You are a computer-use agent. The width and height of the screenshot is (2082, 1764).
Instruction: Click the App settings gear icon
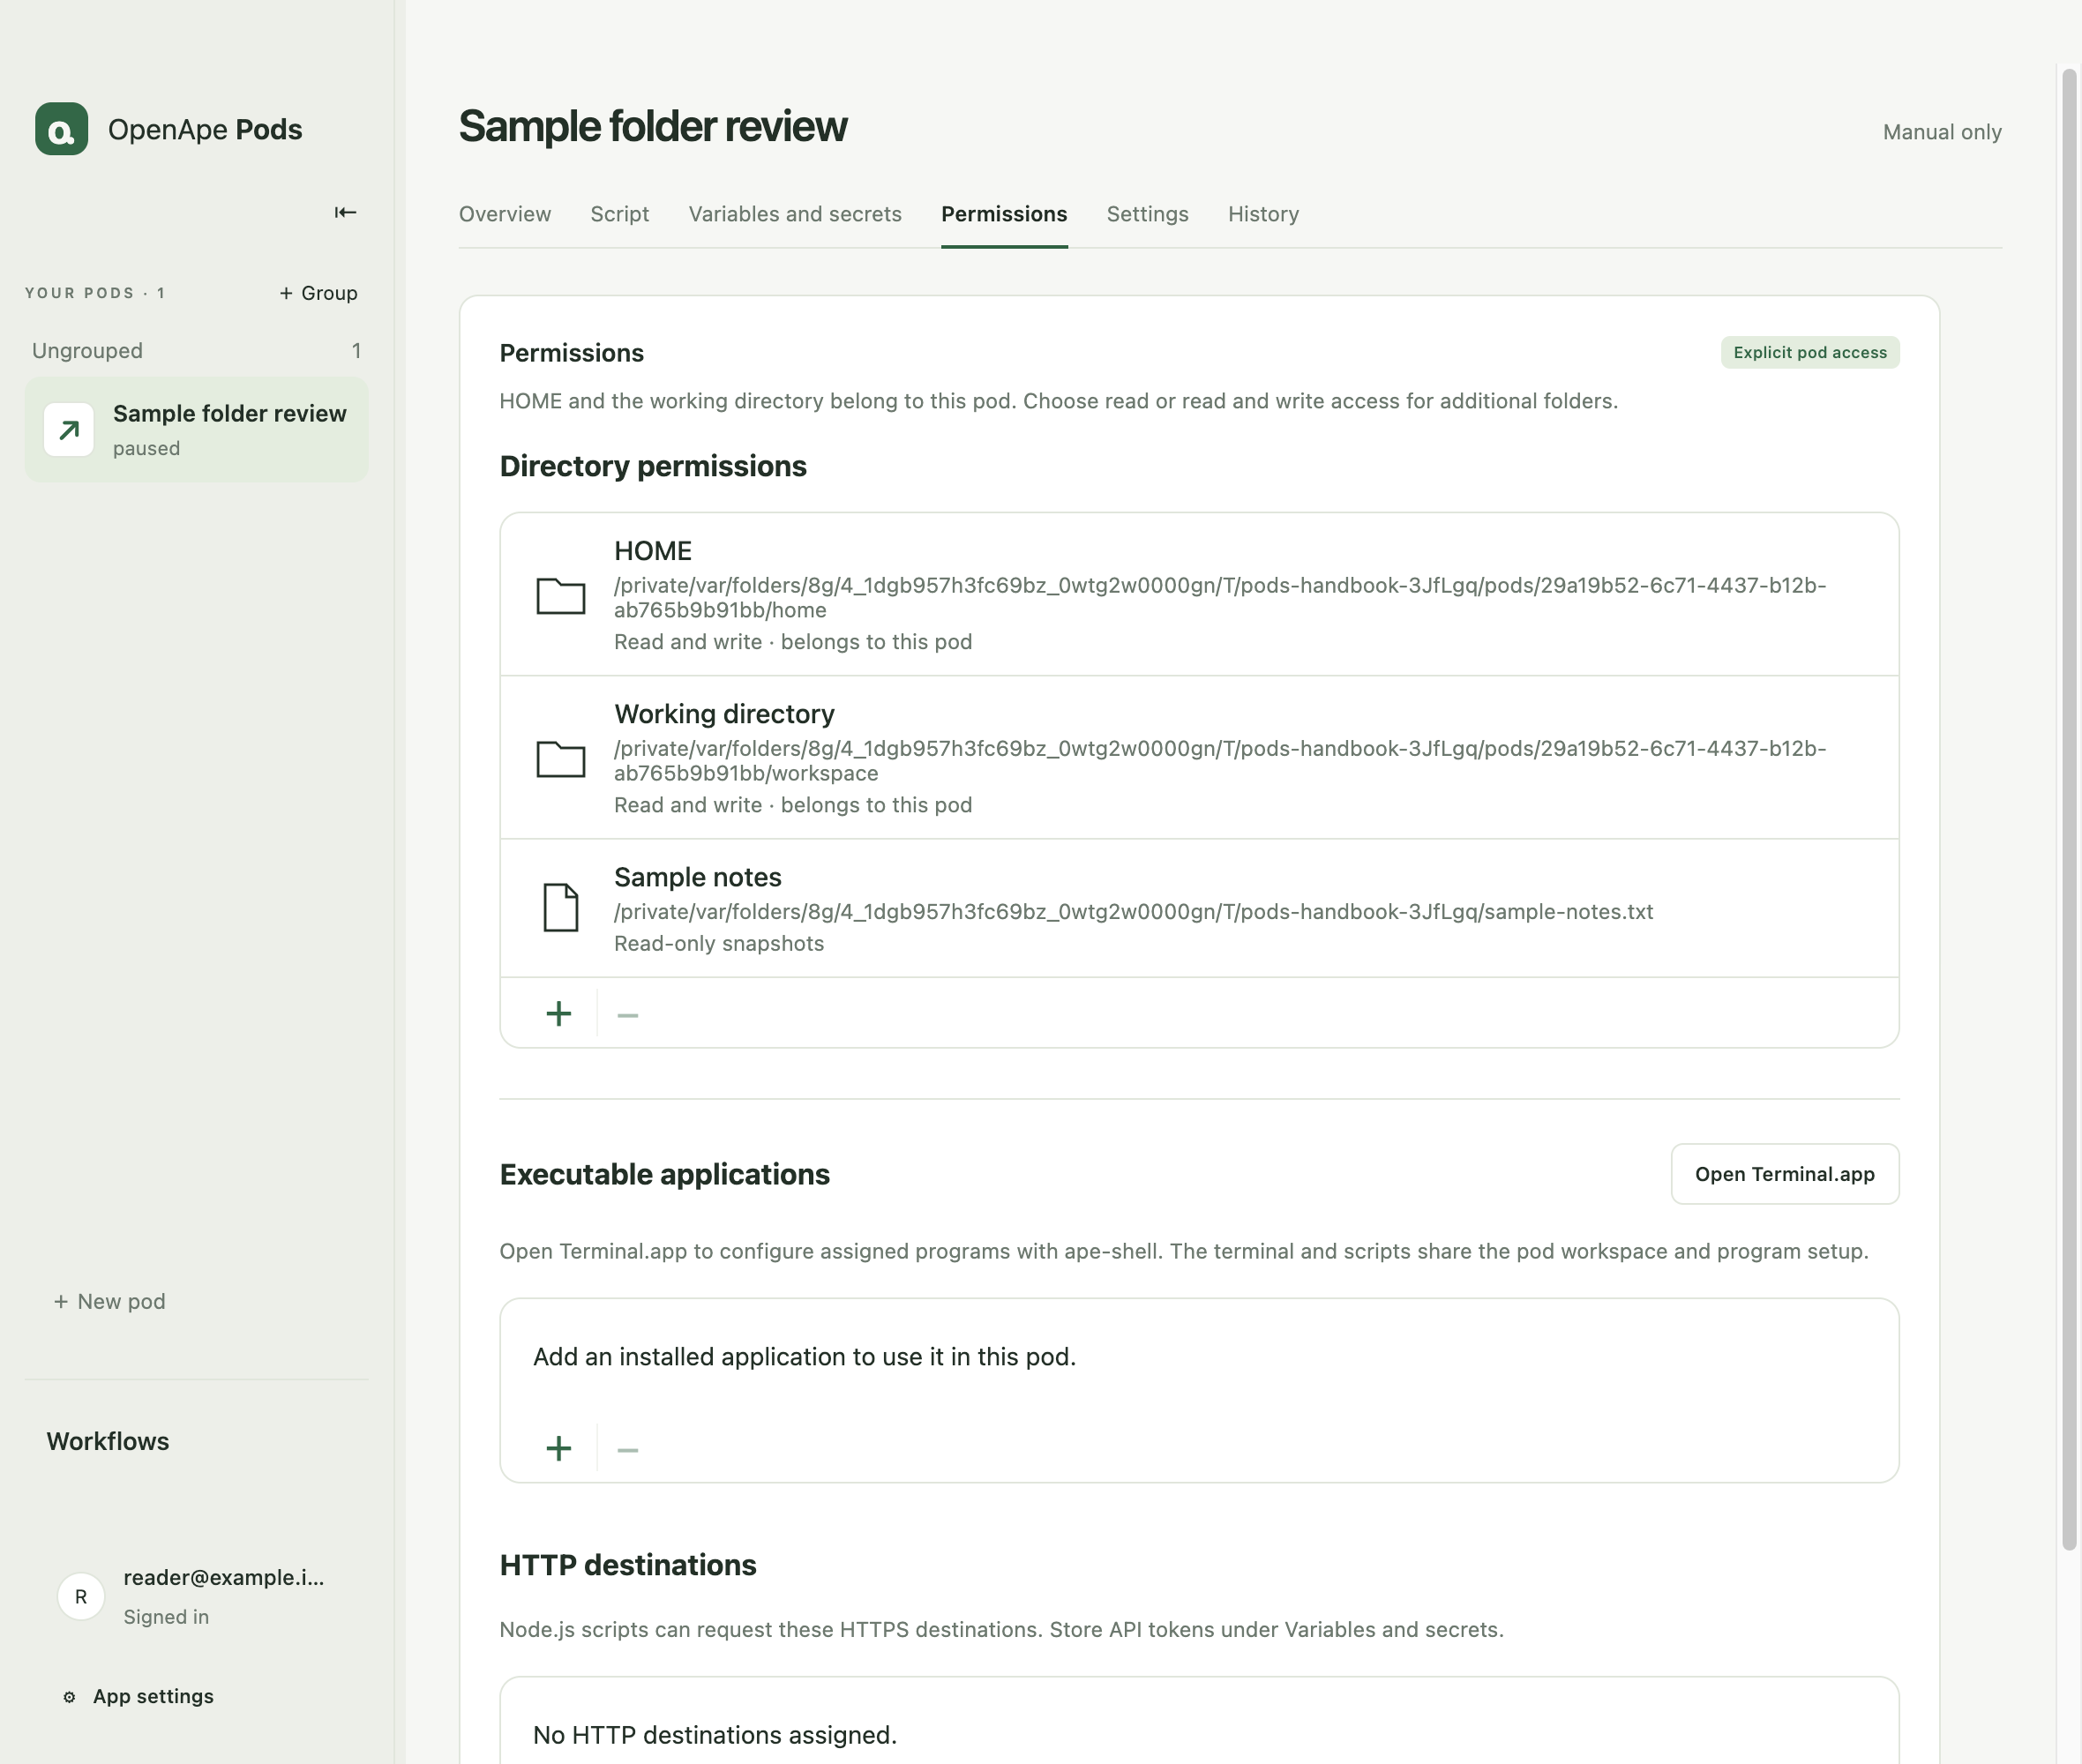pos(69,1697)
